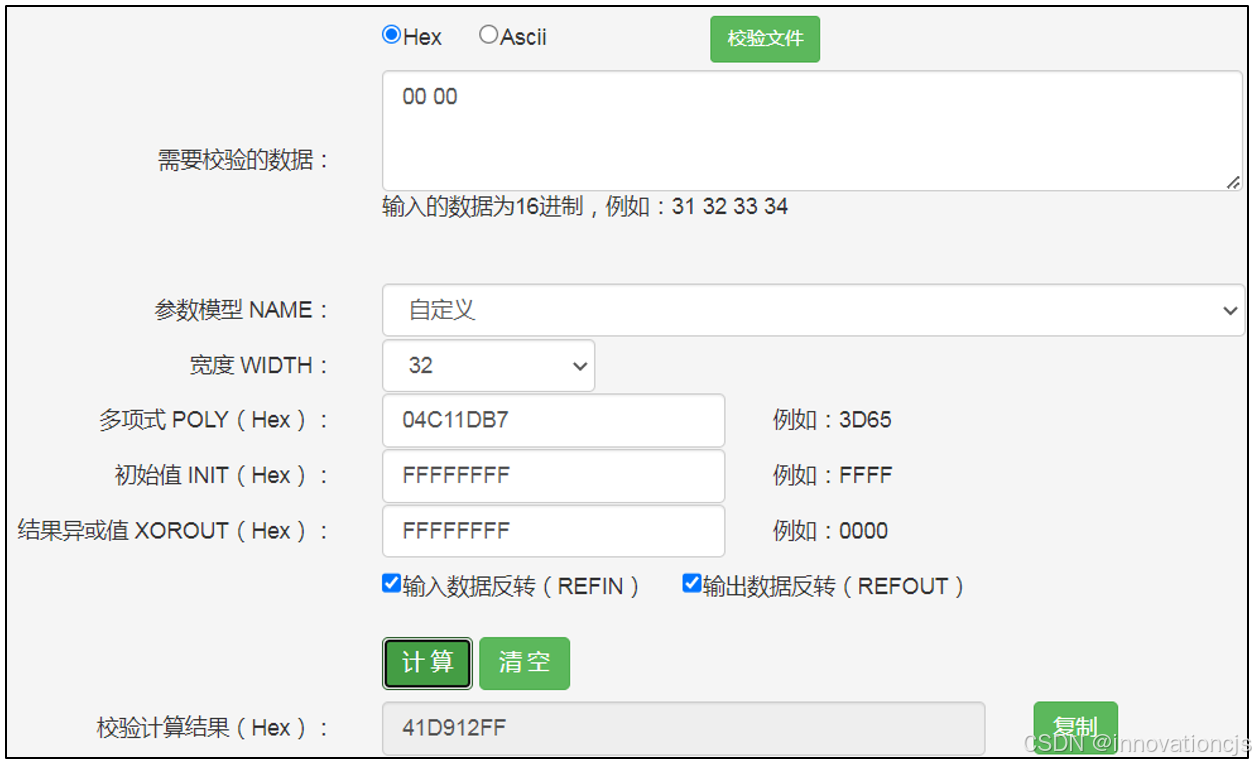Click the 校验计算结果（Hex） label

tap(213, 728)
